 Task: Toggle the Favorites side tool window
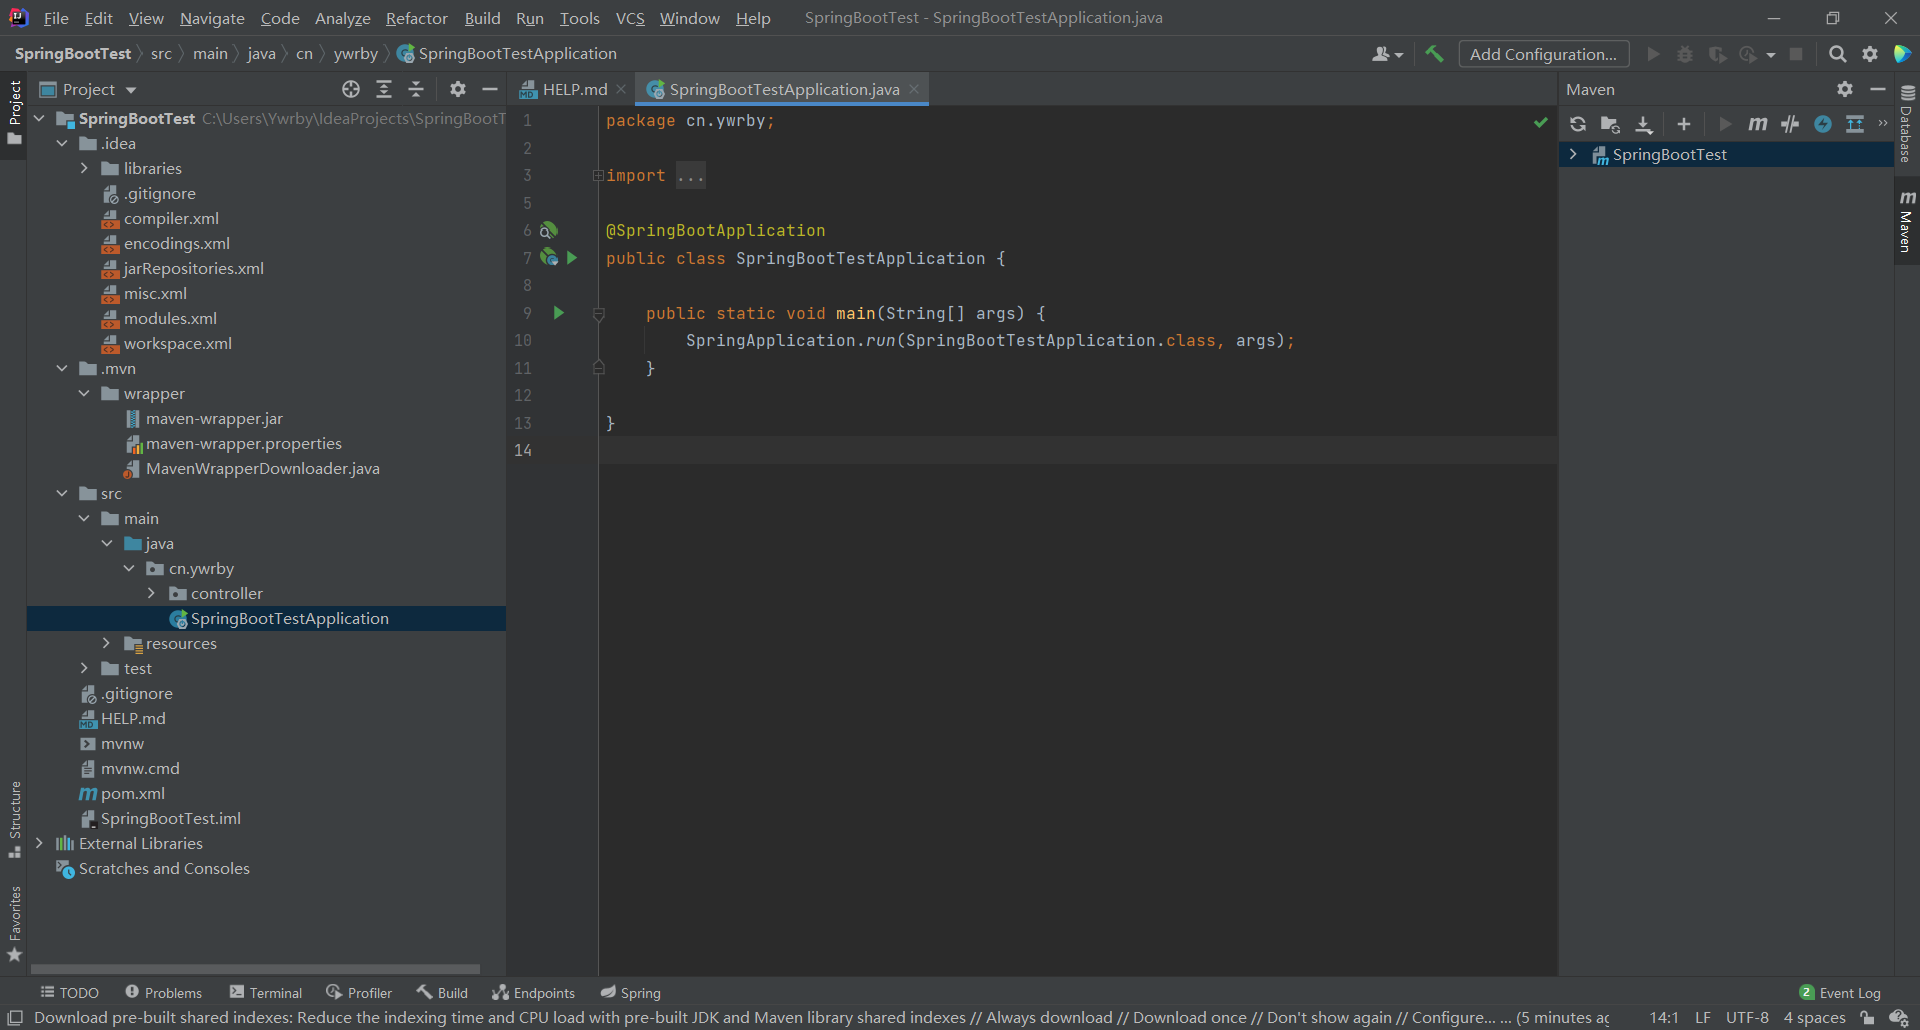click(14, 924)
